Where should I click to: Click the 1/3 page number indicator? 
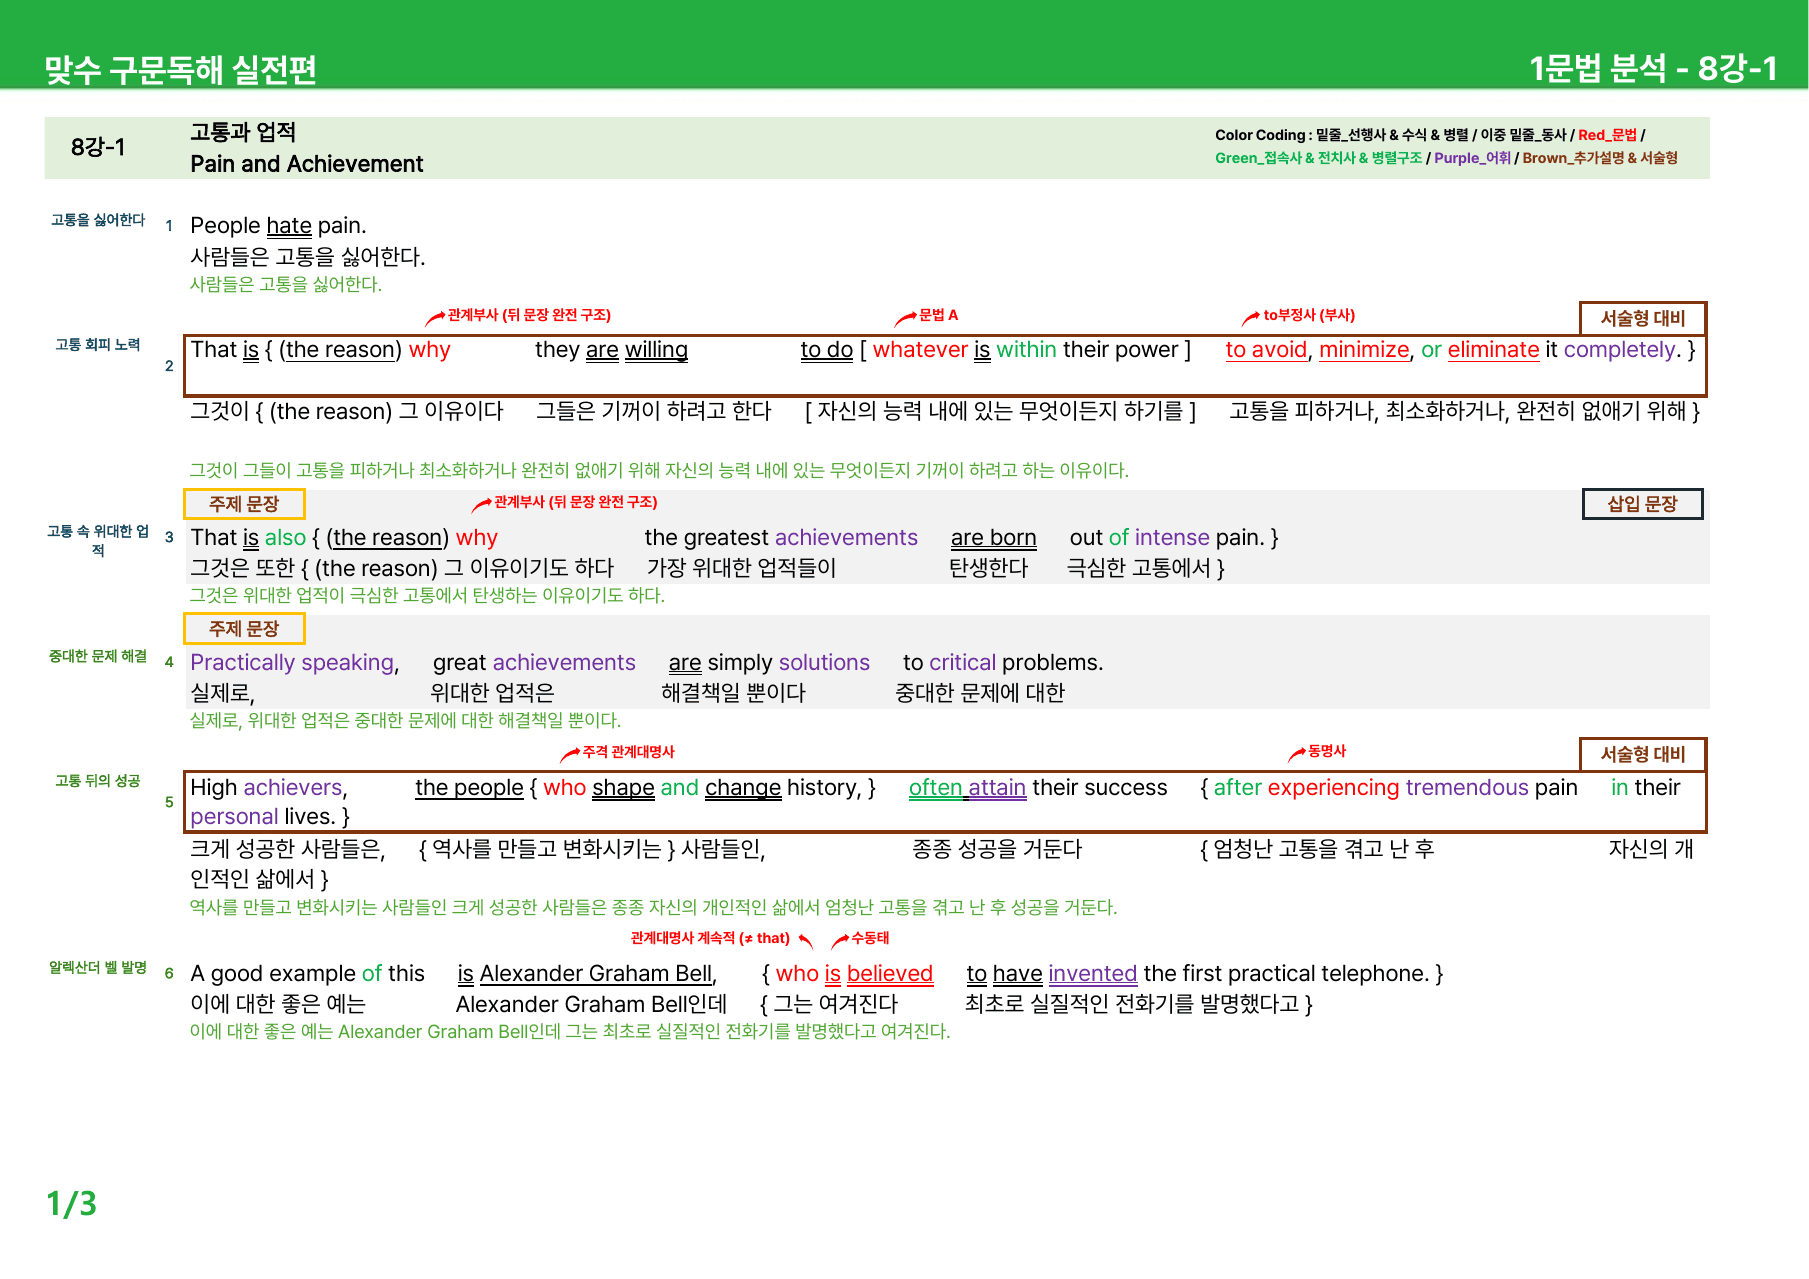[x=72, y=1203]
